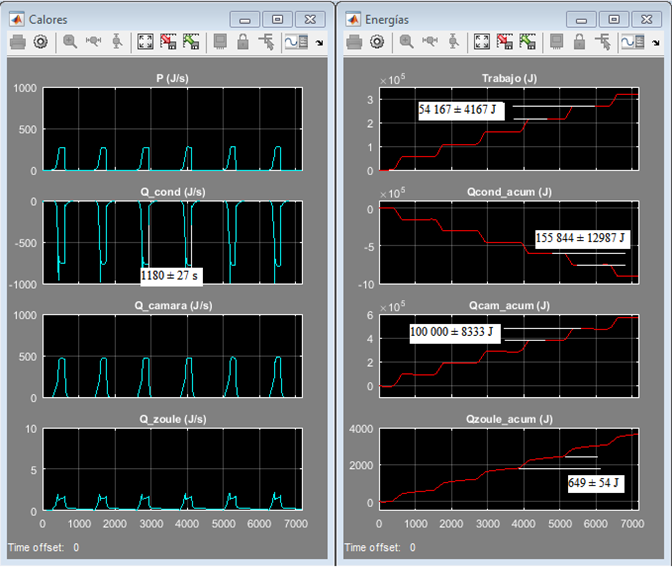This screenshot has height=569, width=672.
Task: Click 'Time offset: 0' in Energías window
Action: (x=380, y=547)
